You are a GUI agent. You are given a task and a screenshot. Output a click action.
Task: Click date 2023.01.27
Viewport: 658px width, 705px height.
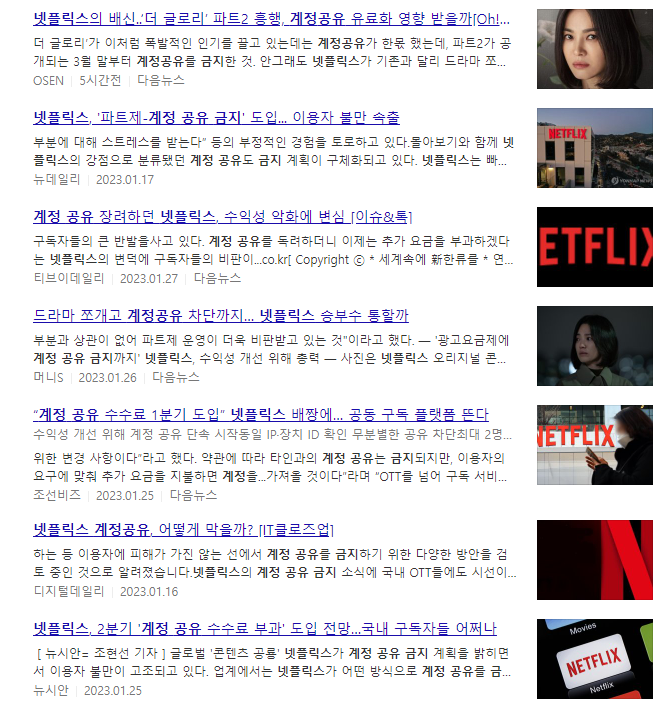149,279
